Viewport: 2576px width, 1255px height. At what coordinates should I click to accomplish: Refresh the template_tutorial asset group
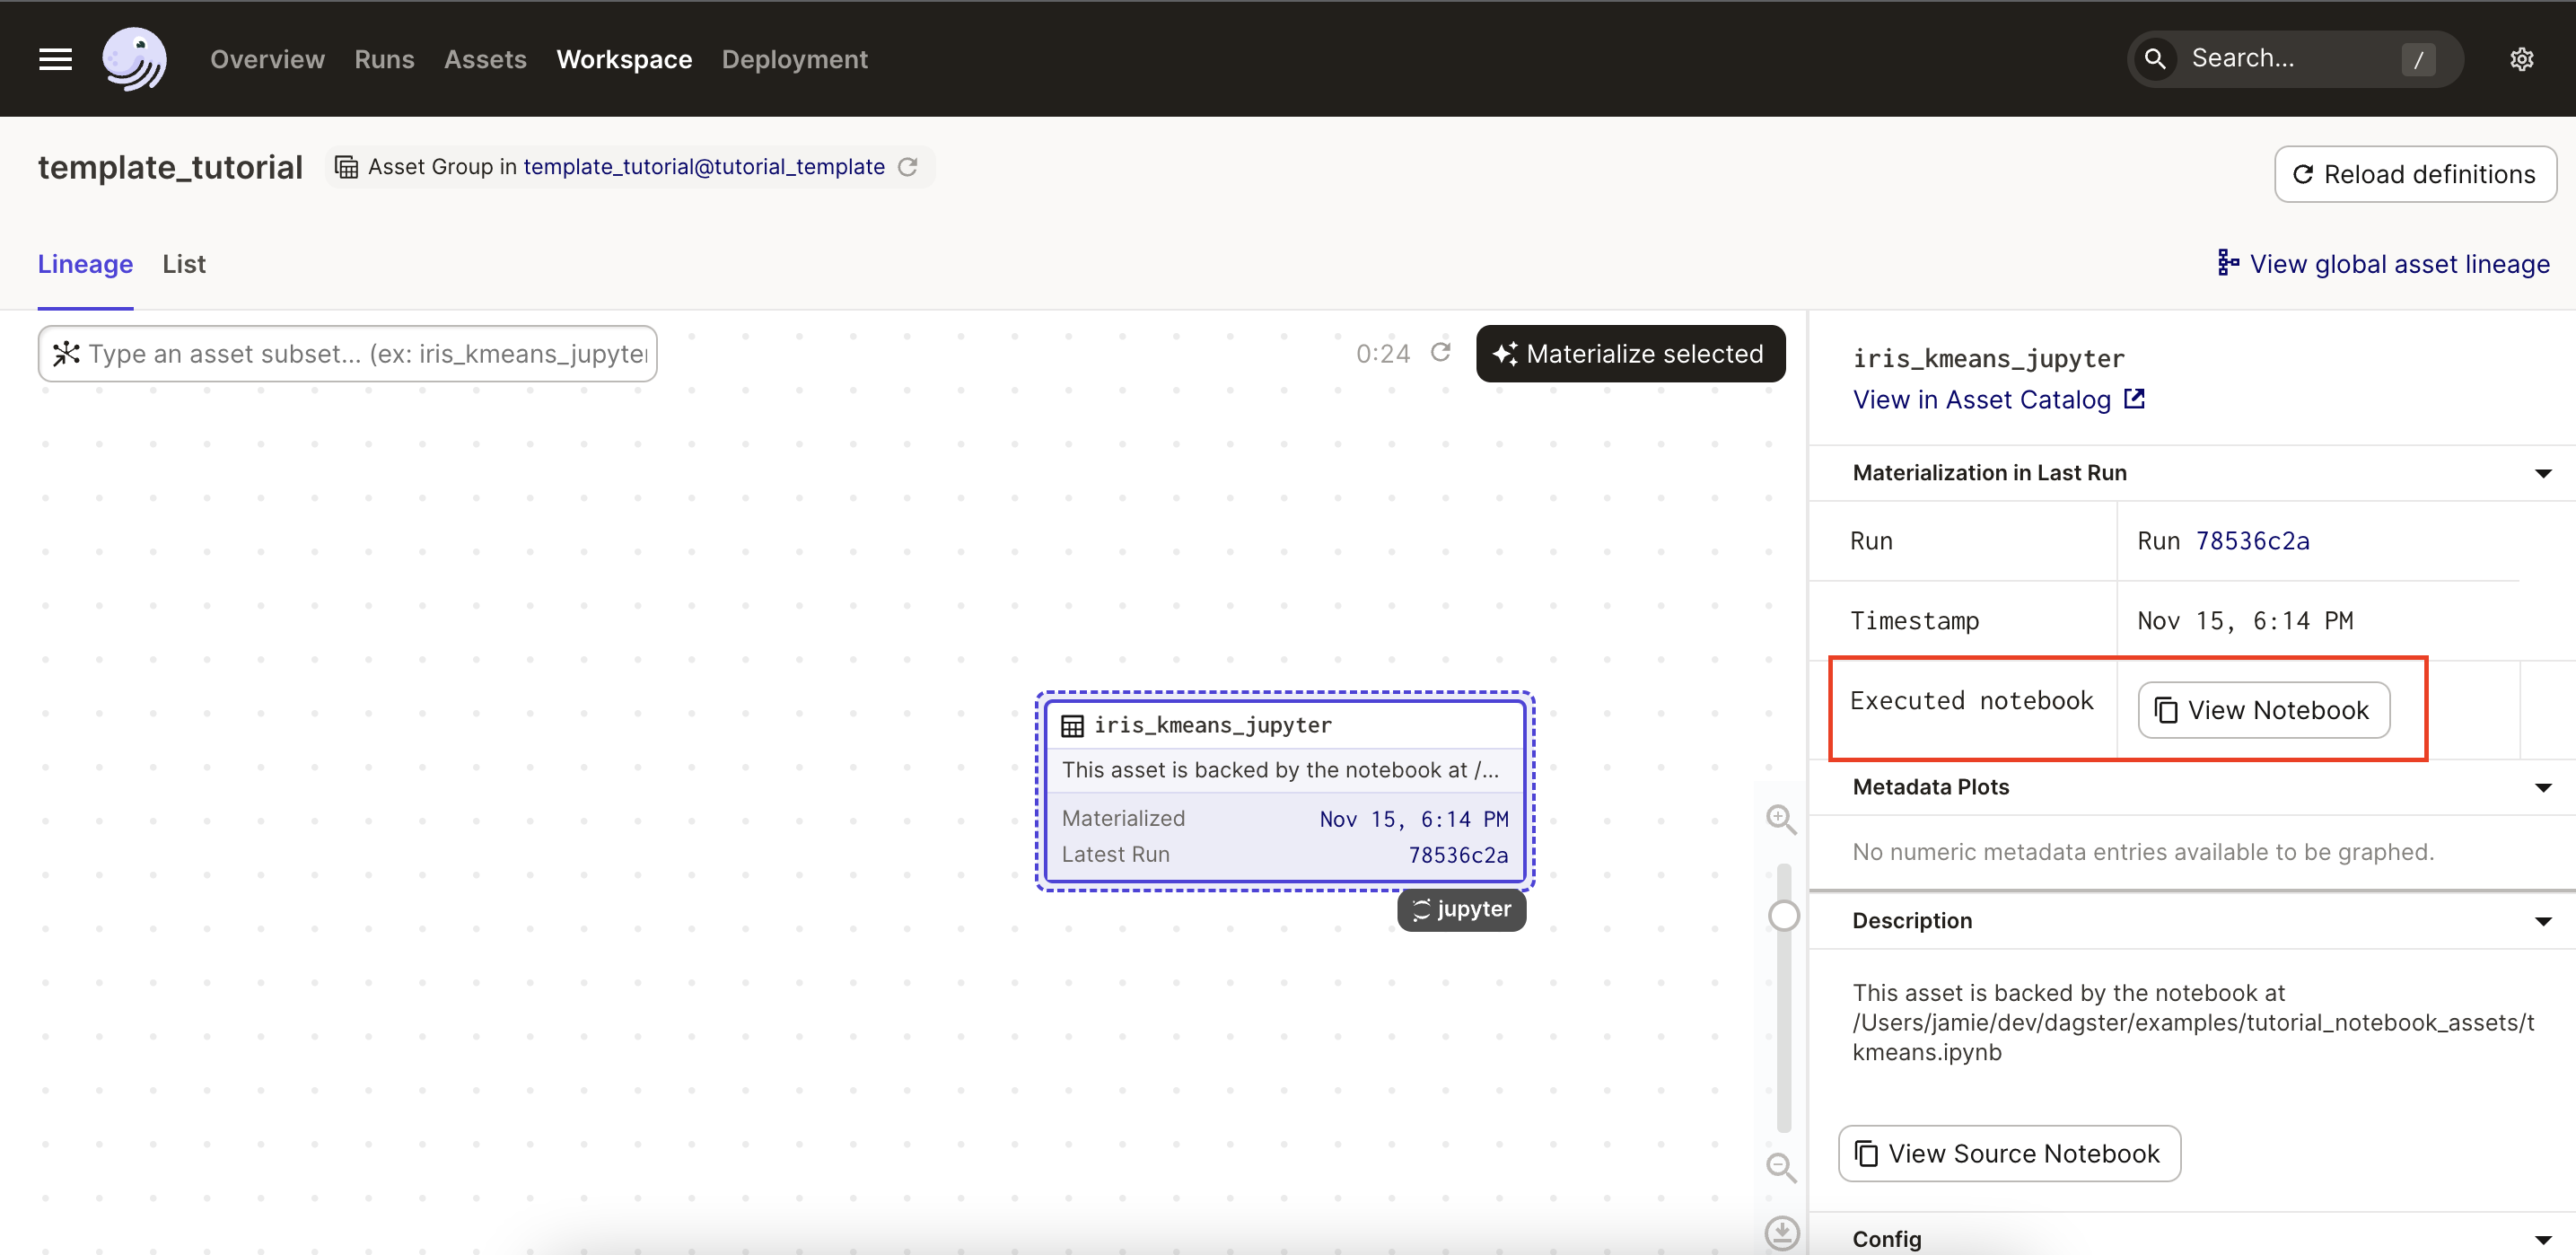click(908, 166)
